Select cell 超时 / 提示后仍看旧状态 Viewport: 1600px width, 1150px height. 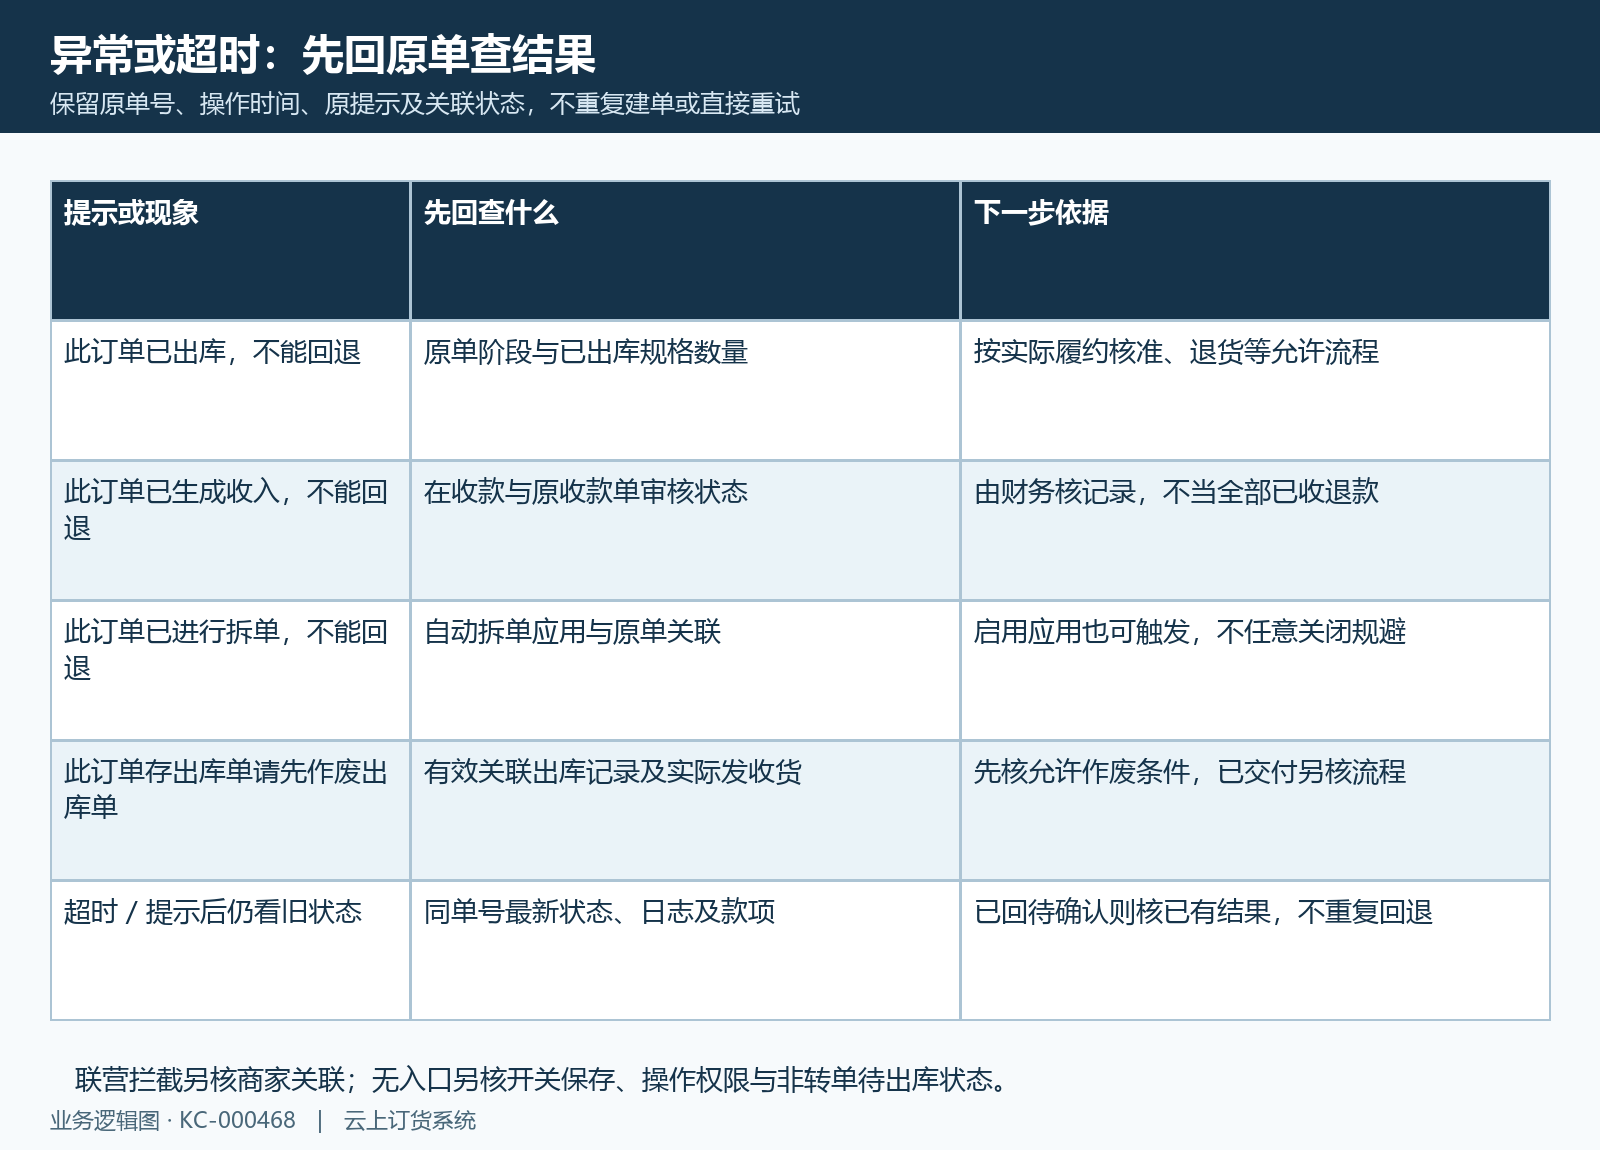pyautogui.click(x=231, y=951)
